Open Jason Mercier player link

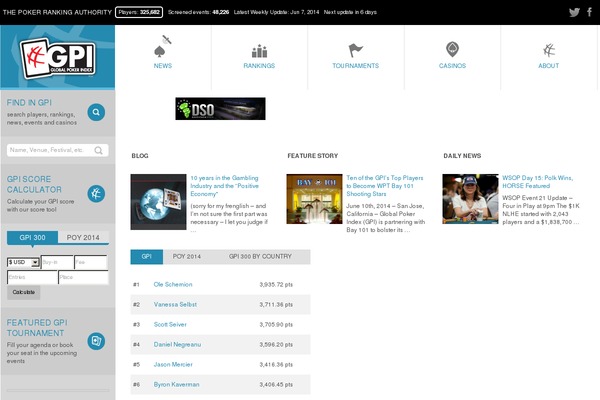click(x=173, y=364)
